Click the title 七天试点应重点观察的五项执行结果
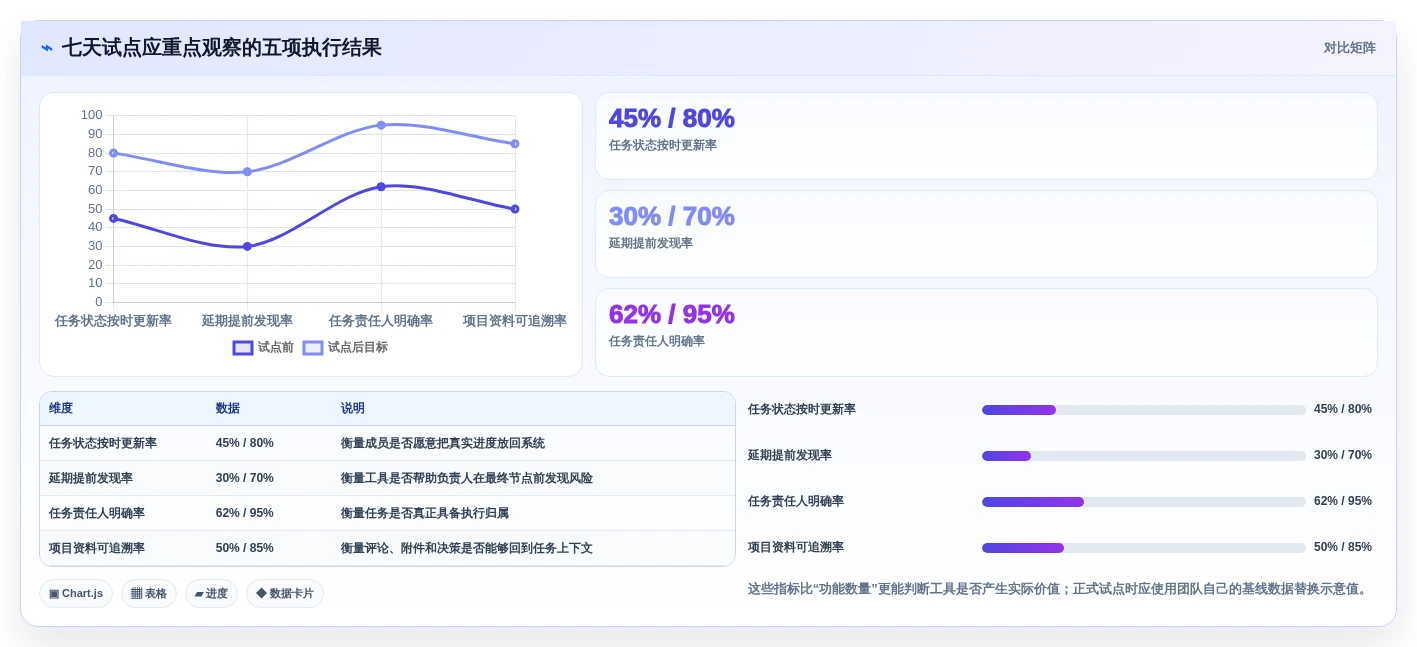 tap(222, 48)
